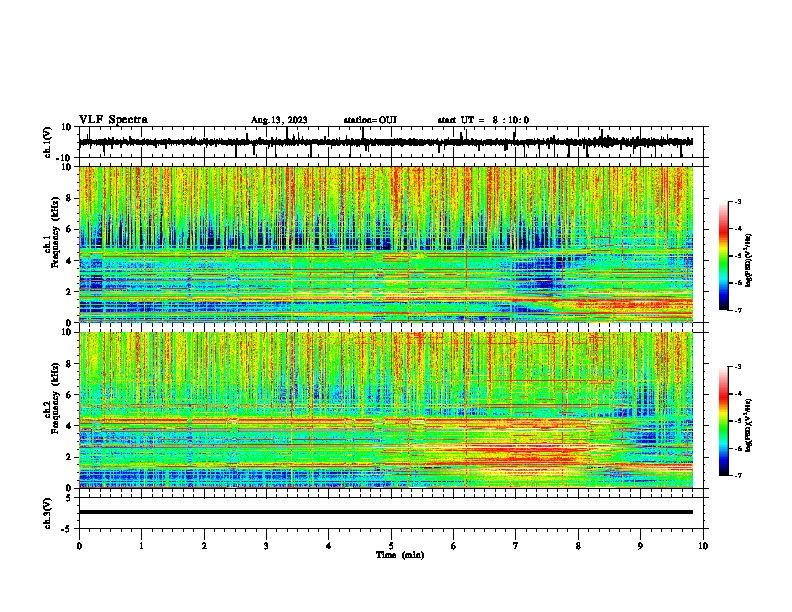
Task: Click the time axis tick label "4"
Action: tap(329, 546)
